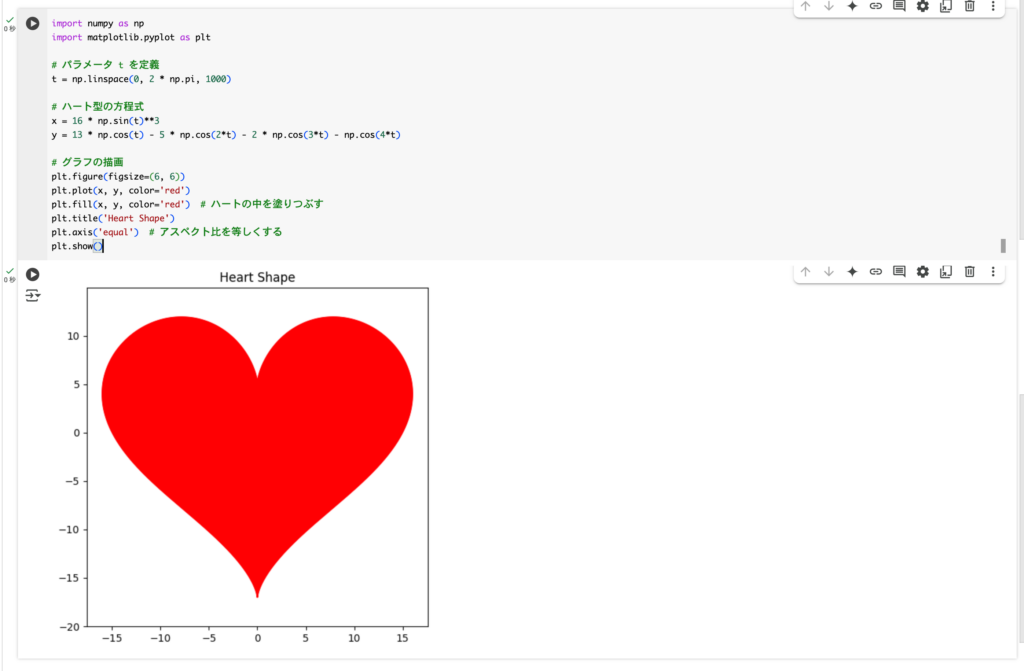Click the code cell's vertical scrollbar thumb
The image size is (1024, 671).
pos(1002,245)
